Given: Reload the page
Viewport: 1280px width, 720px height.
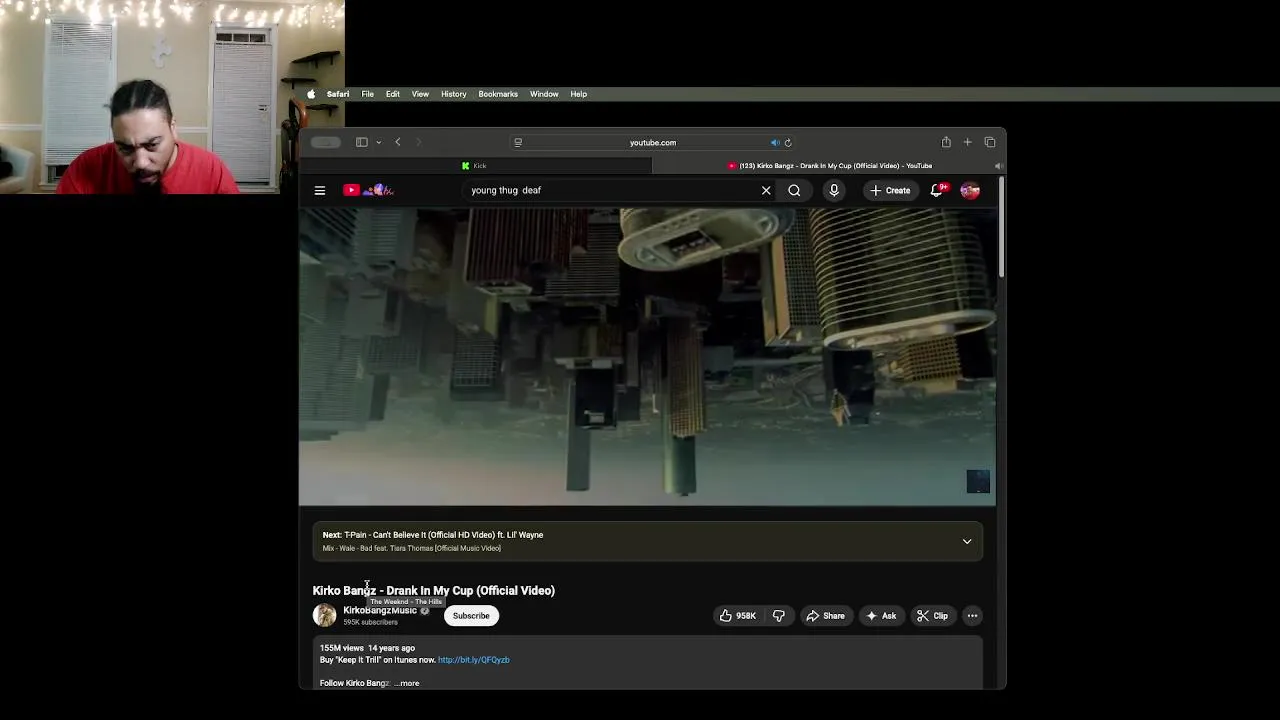Looking at the screenshot, I should click(x=788, y=142).
